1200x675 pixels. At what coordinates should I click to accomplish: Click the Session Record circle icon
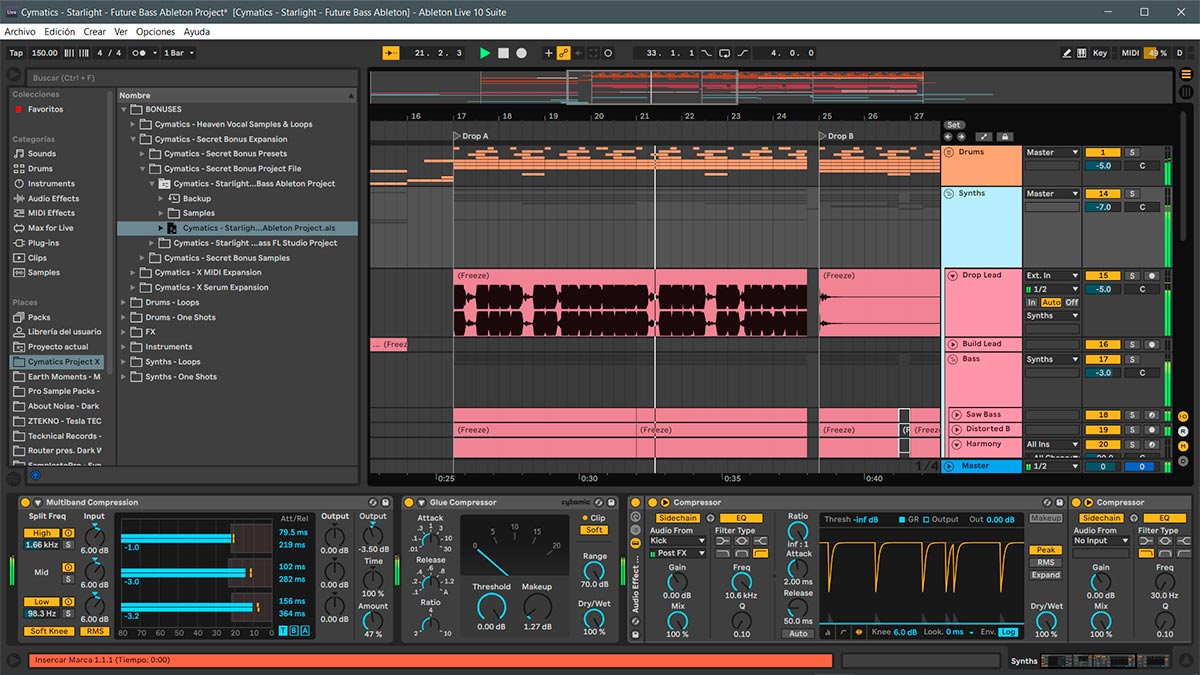coord(609,53)
